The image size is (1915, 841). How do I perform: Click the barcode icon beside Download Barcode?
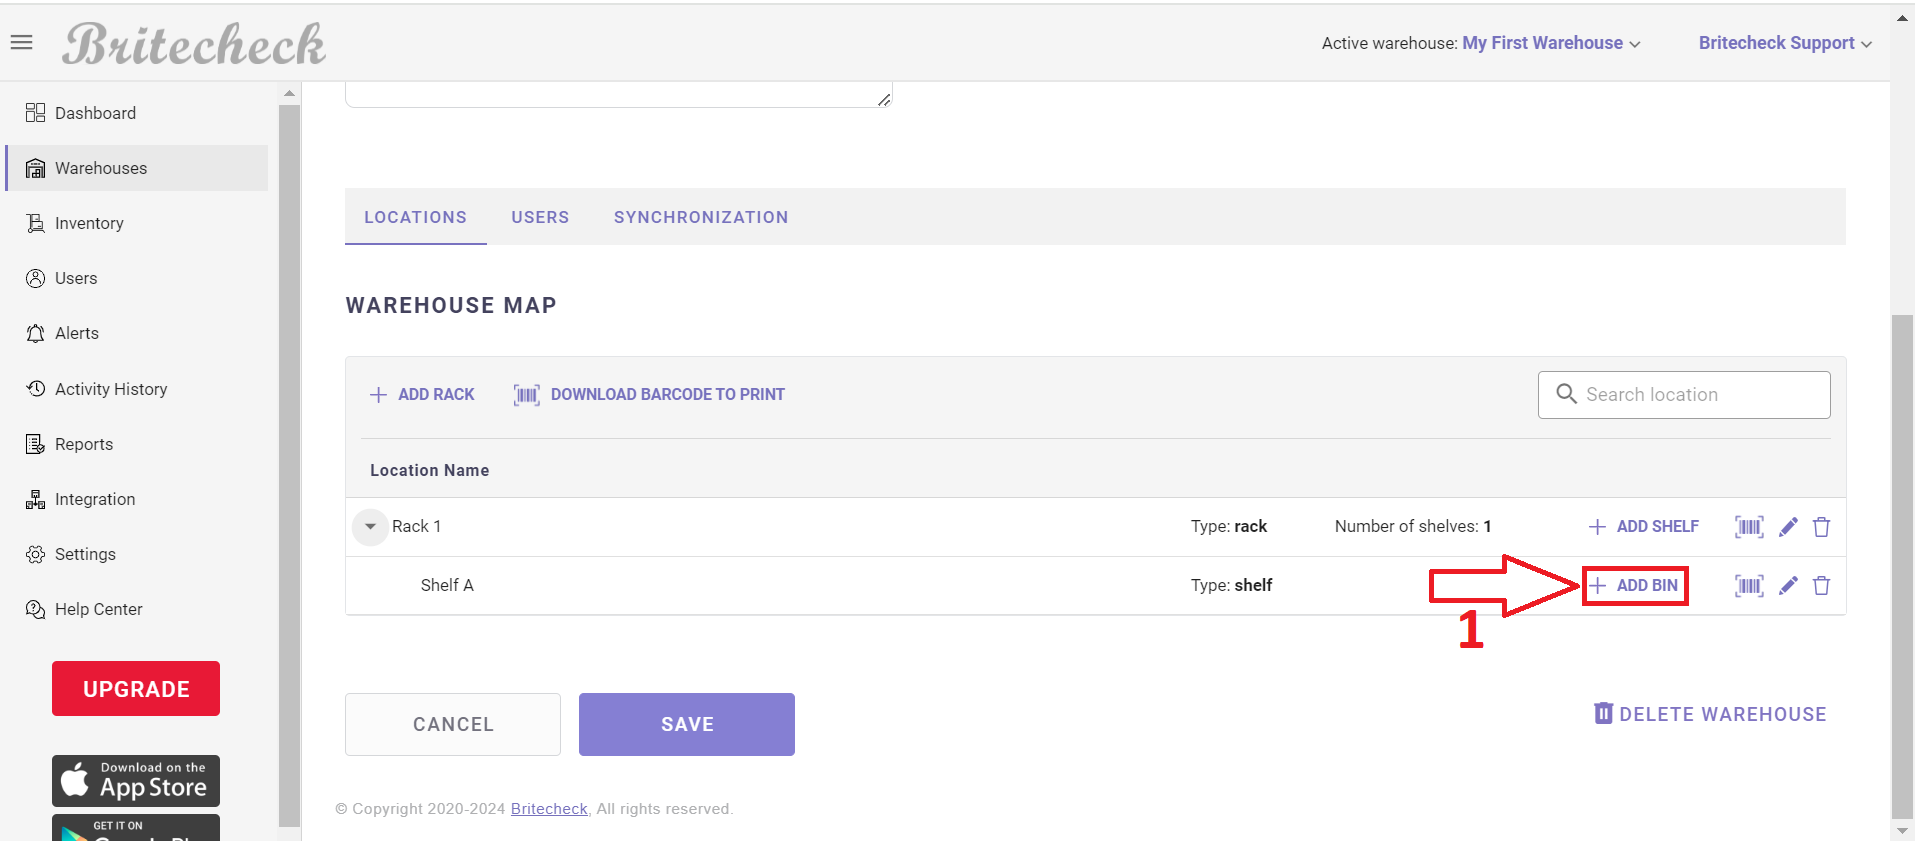(x=527, y=395)
